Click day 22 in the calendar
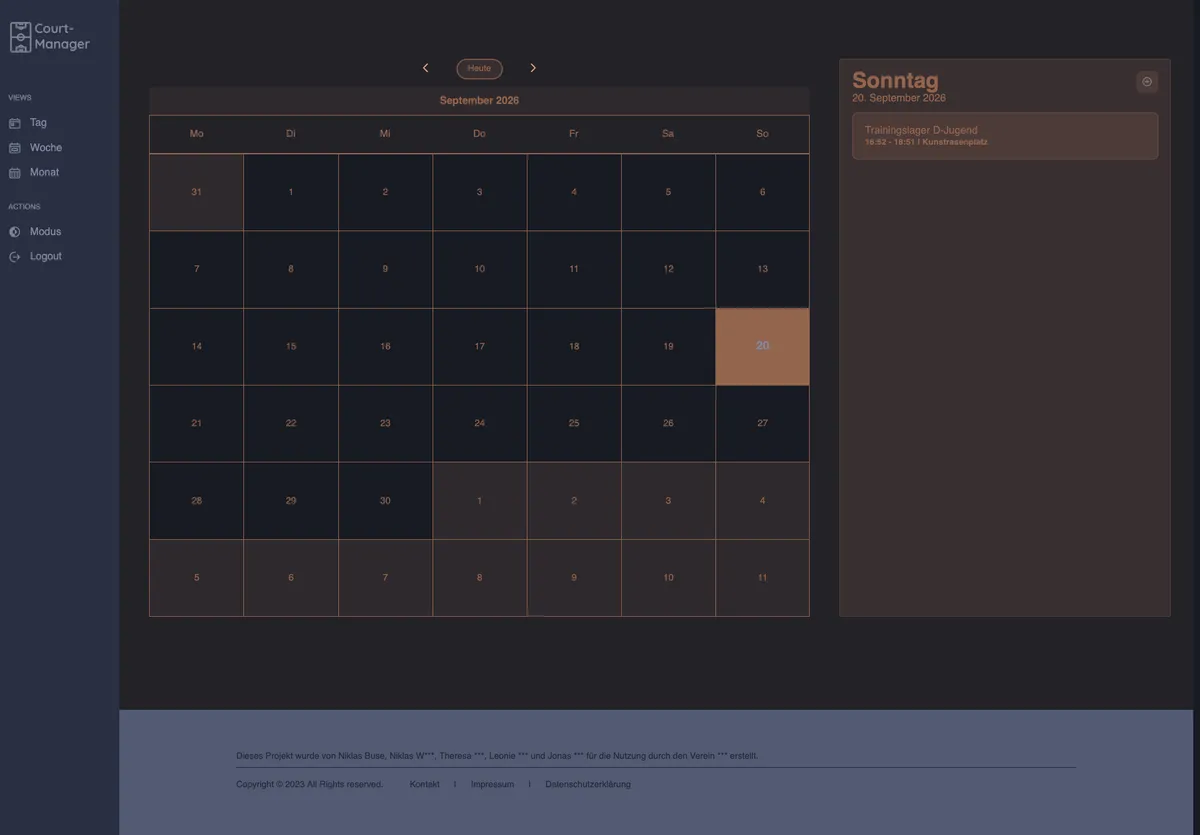 [291, 423]
